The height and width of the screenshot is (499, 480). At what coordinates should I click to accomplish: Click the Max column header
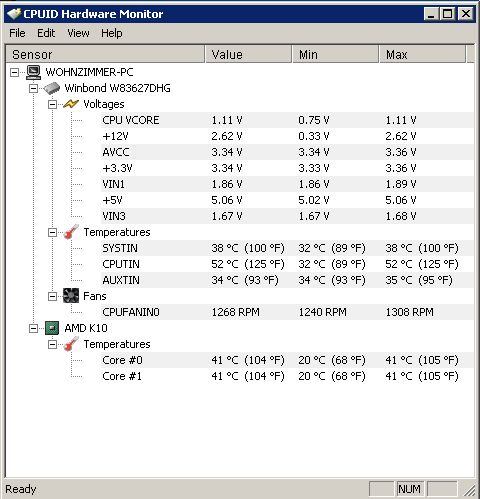coord(422,54)
